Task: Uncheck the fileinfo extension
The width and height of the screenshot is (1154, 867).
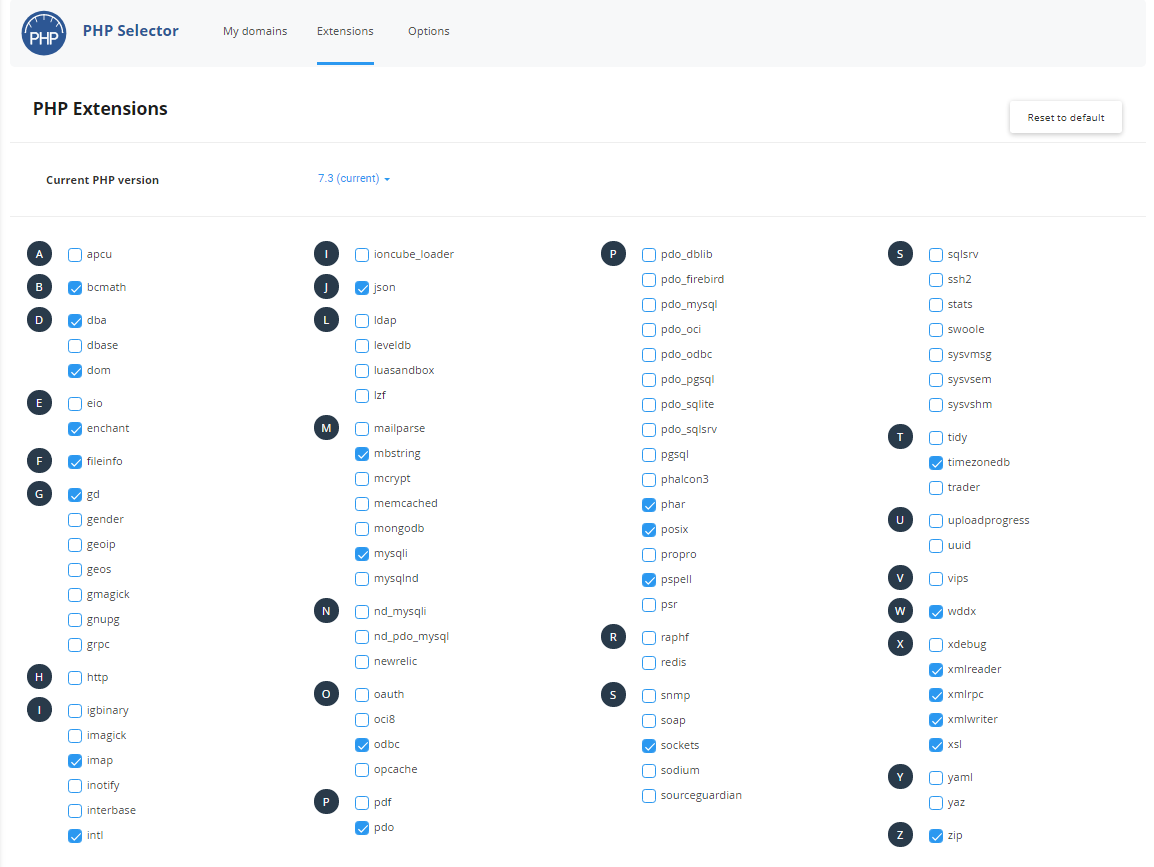Action: click(75, 462)
